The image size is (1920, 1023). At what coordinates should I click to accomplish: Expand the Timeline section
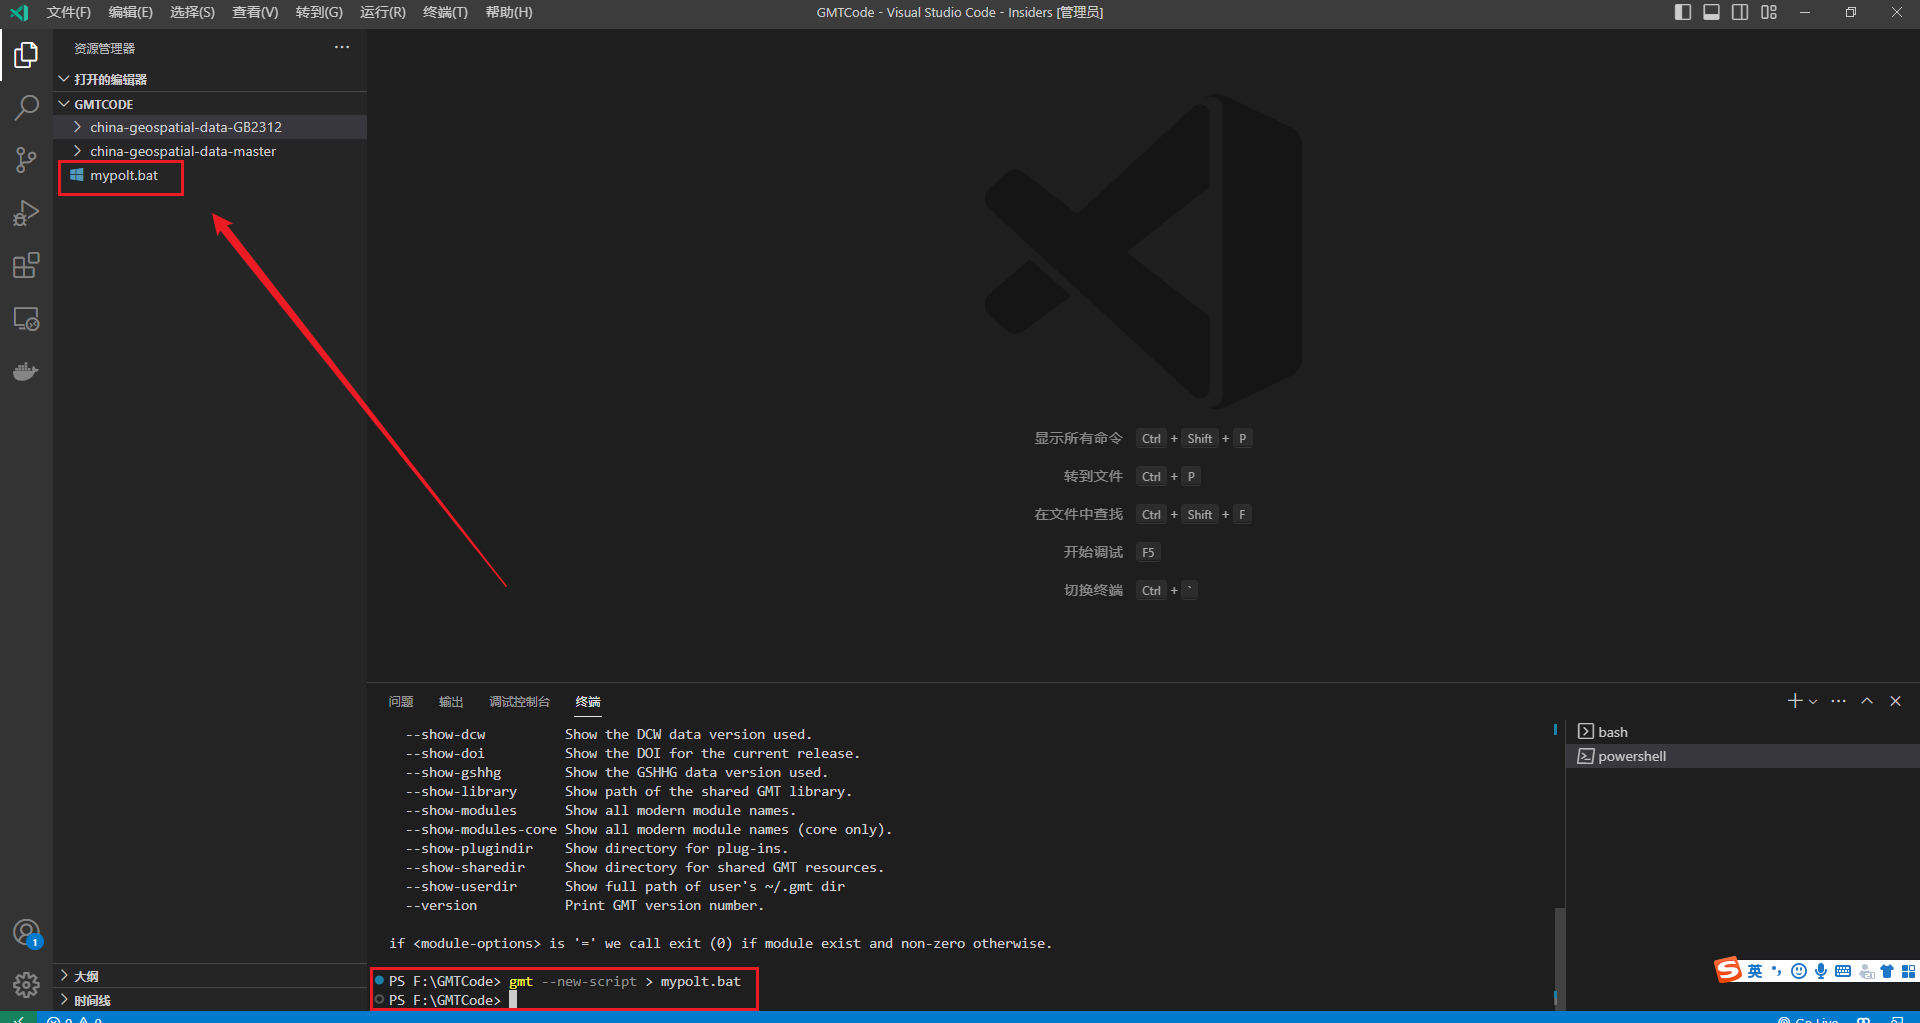click(210, 1000)
